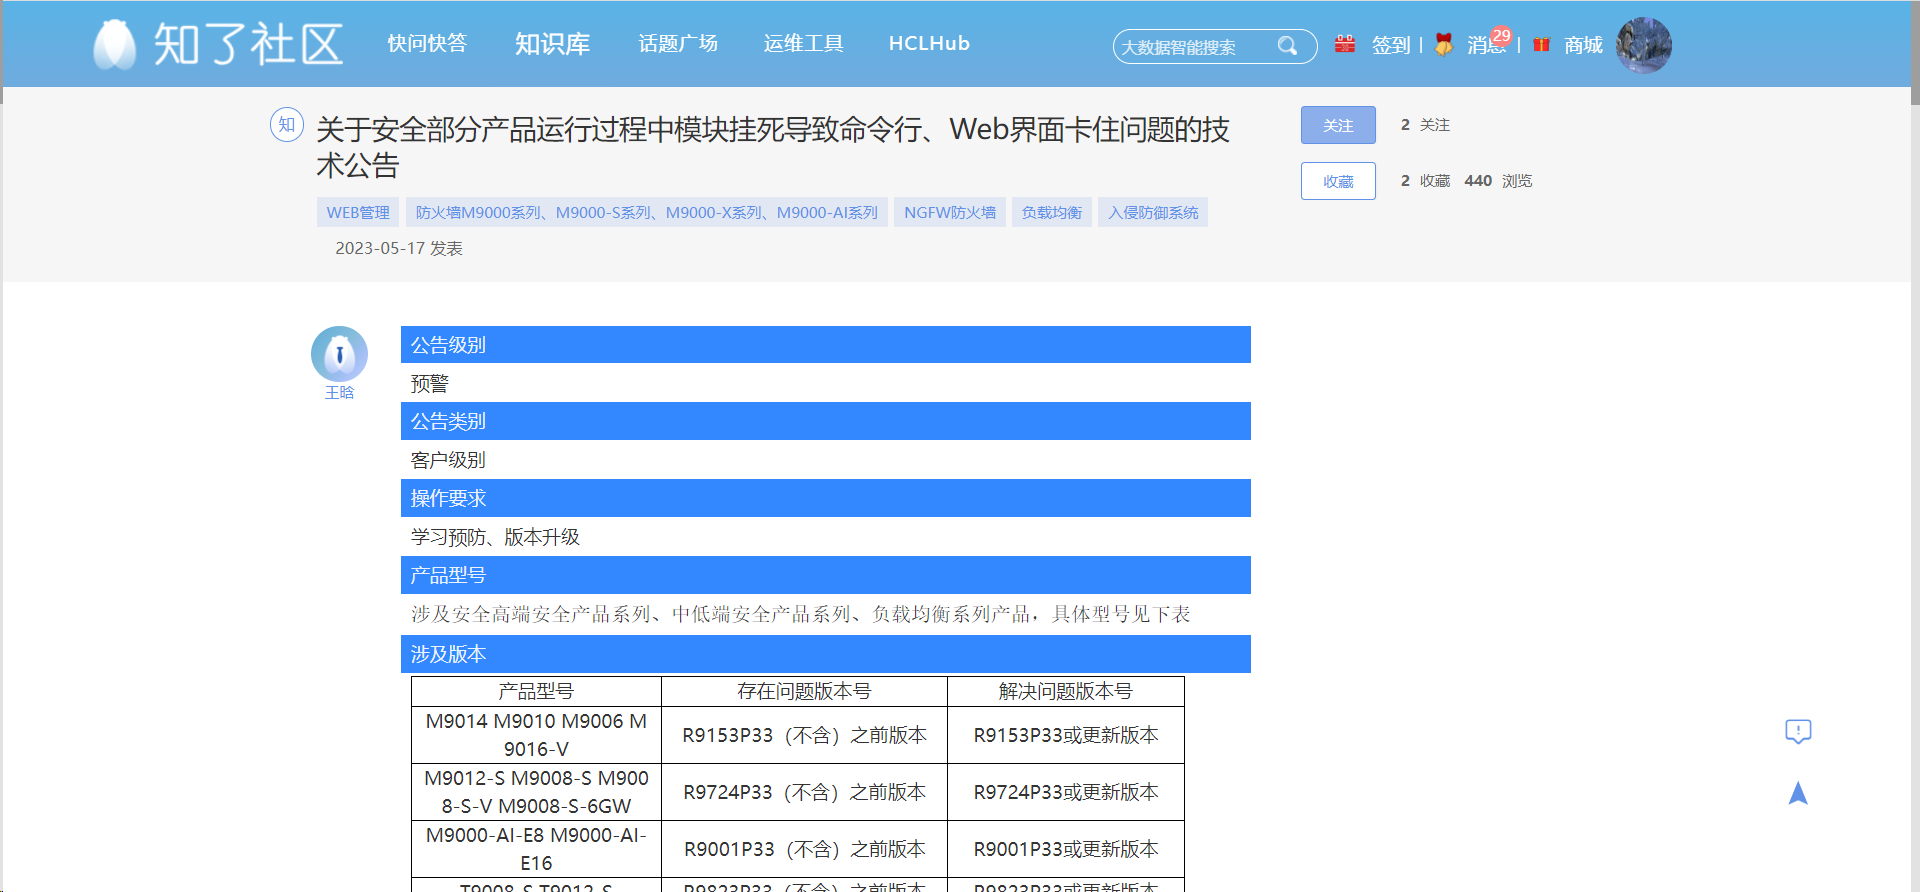Click the 知了社区 logo icon
Viewport: 1920px width, 892px height.
(115, 45)
